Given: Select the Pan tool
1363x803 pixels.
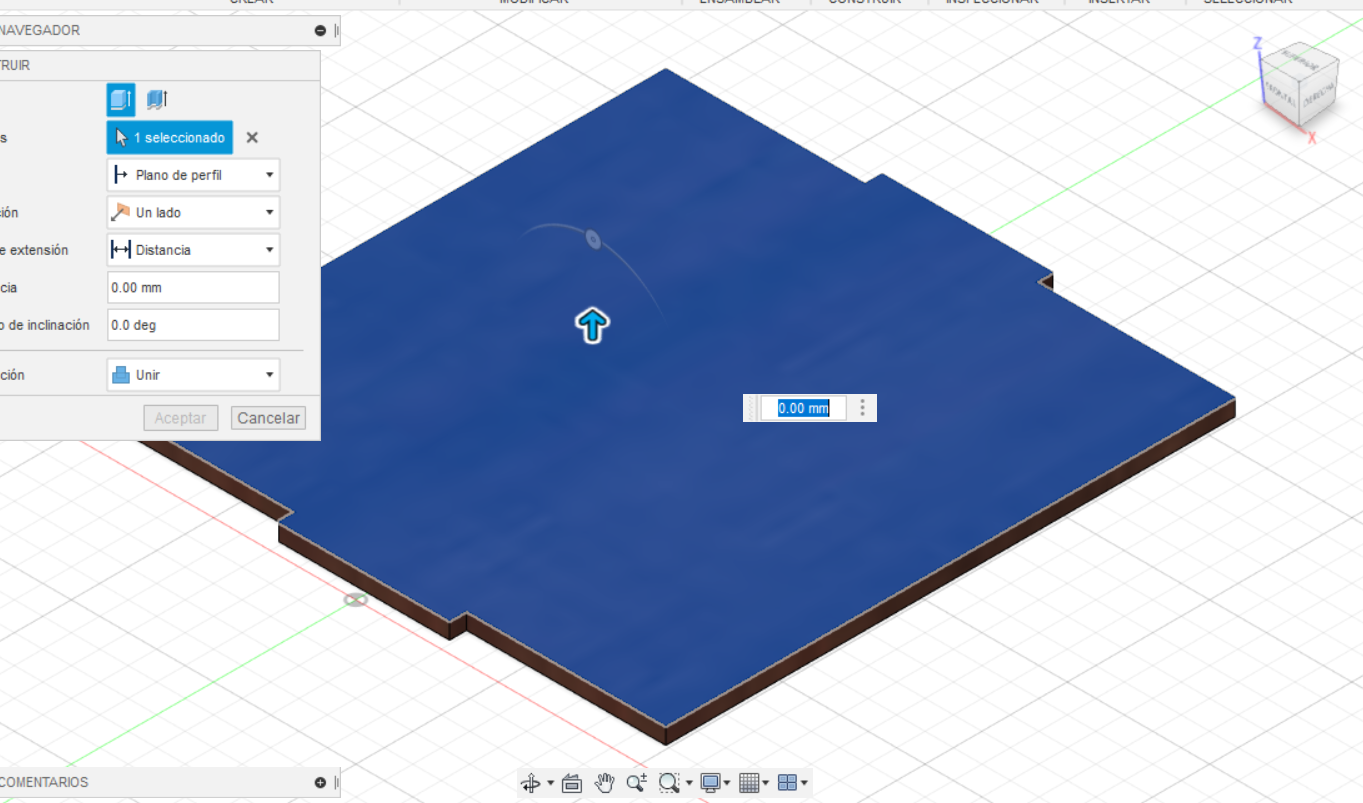Looking at the screenshot, I should click(x=604, y=783).
